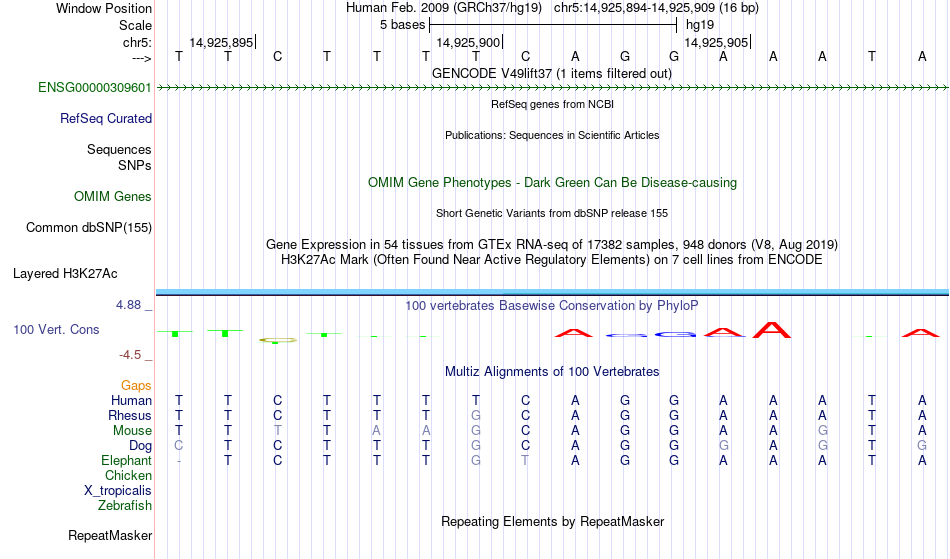950x559 pixels.
Task: Click the strand direction arrow ---> label
Action: point(142,59)
